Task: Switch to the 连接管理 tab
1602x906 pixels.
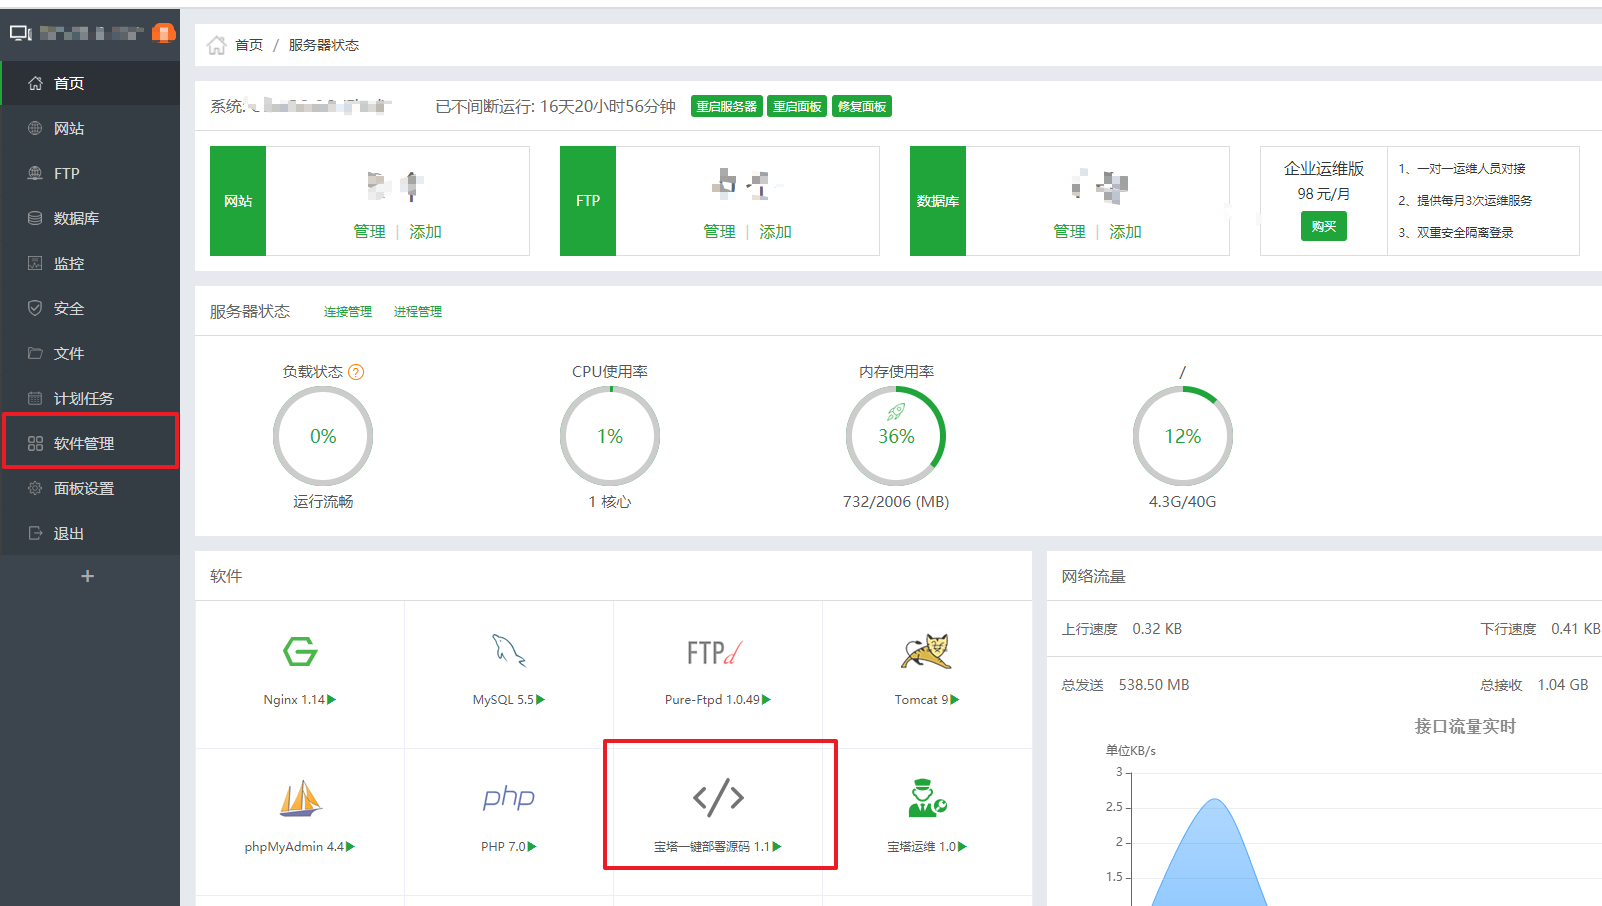Action: point(348,312)
